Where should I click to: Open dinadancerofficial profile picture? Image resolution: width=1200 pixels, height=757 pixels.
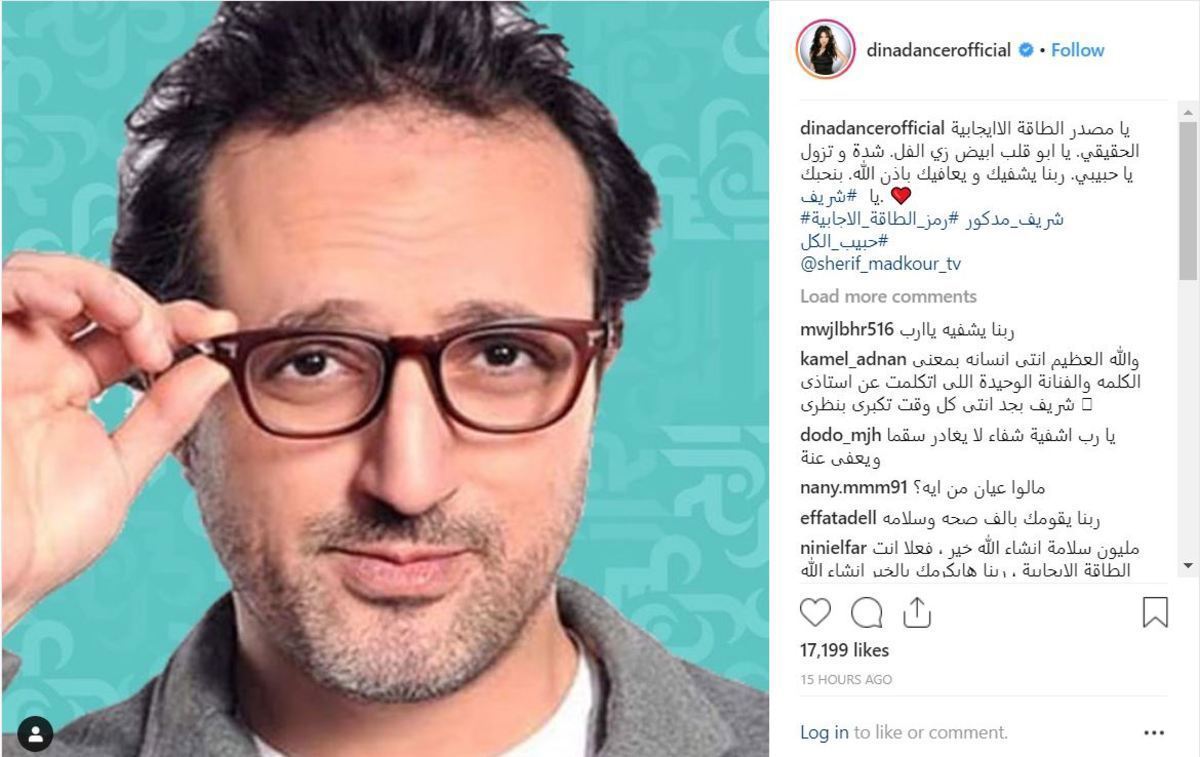tap(825, 49)
